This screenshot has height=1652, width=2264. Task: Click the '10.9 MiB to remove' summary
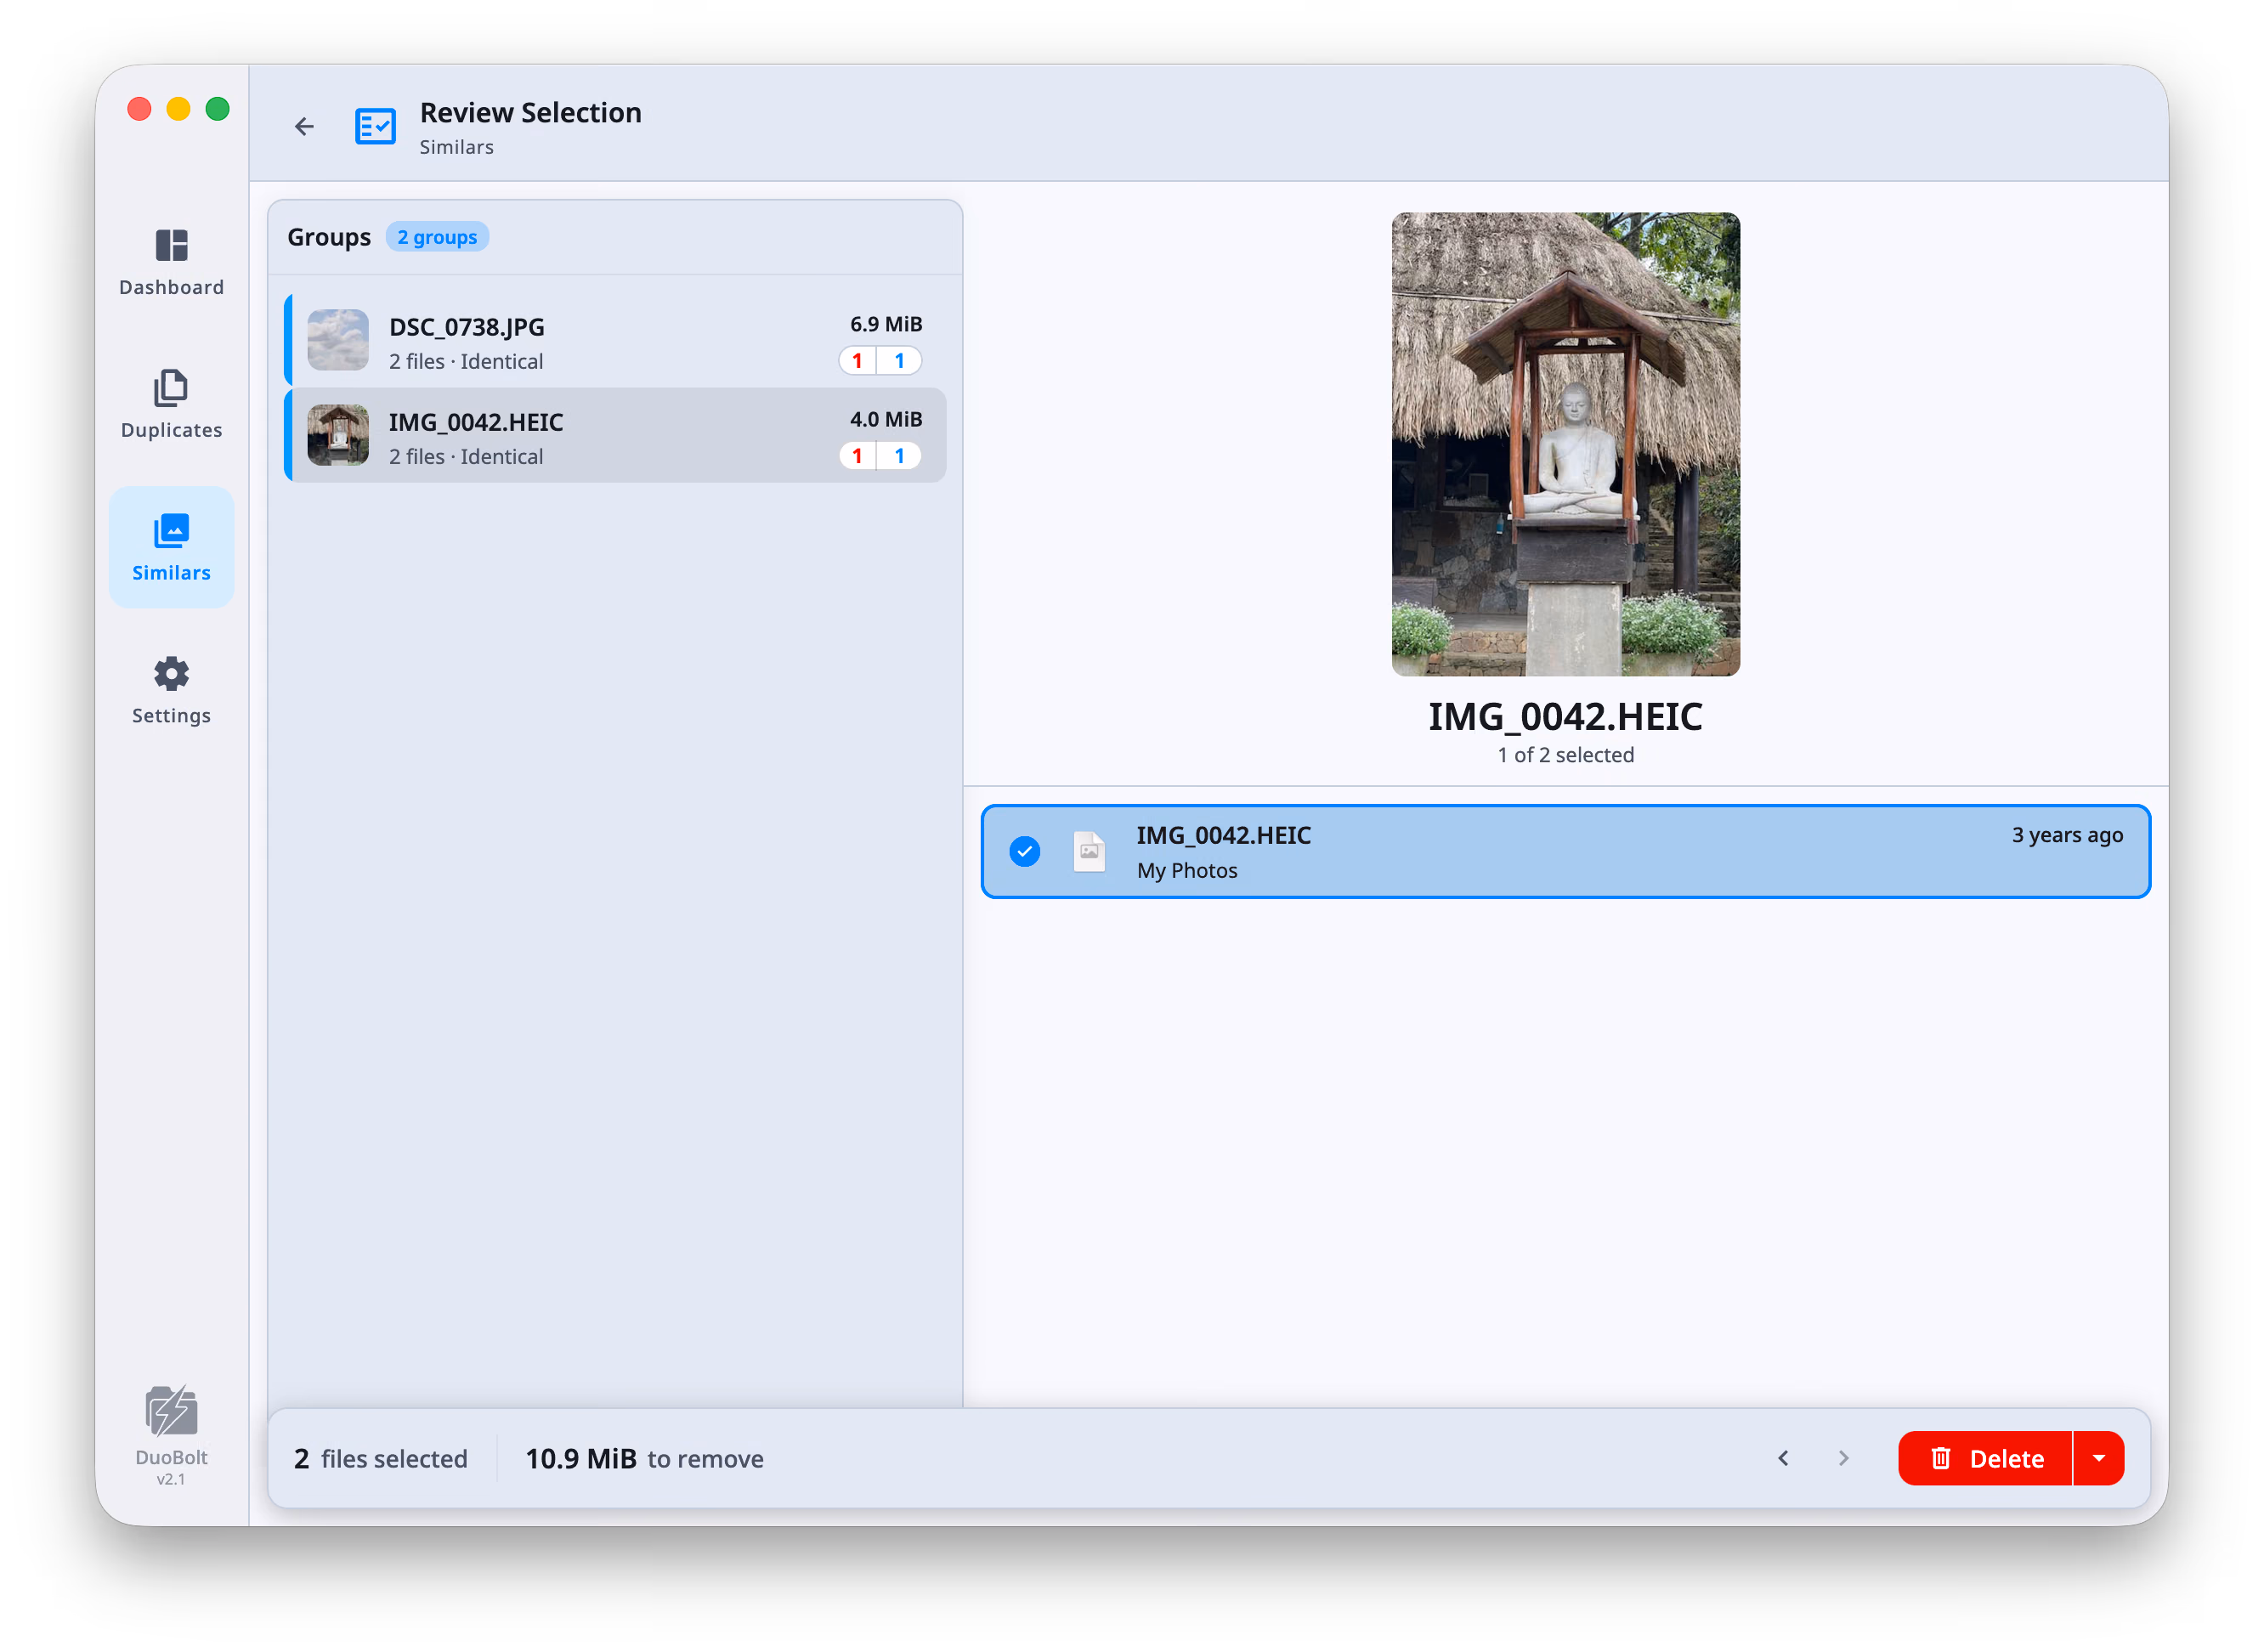pos(645,1458)
